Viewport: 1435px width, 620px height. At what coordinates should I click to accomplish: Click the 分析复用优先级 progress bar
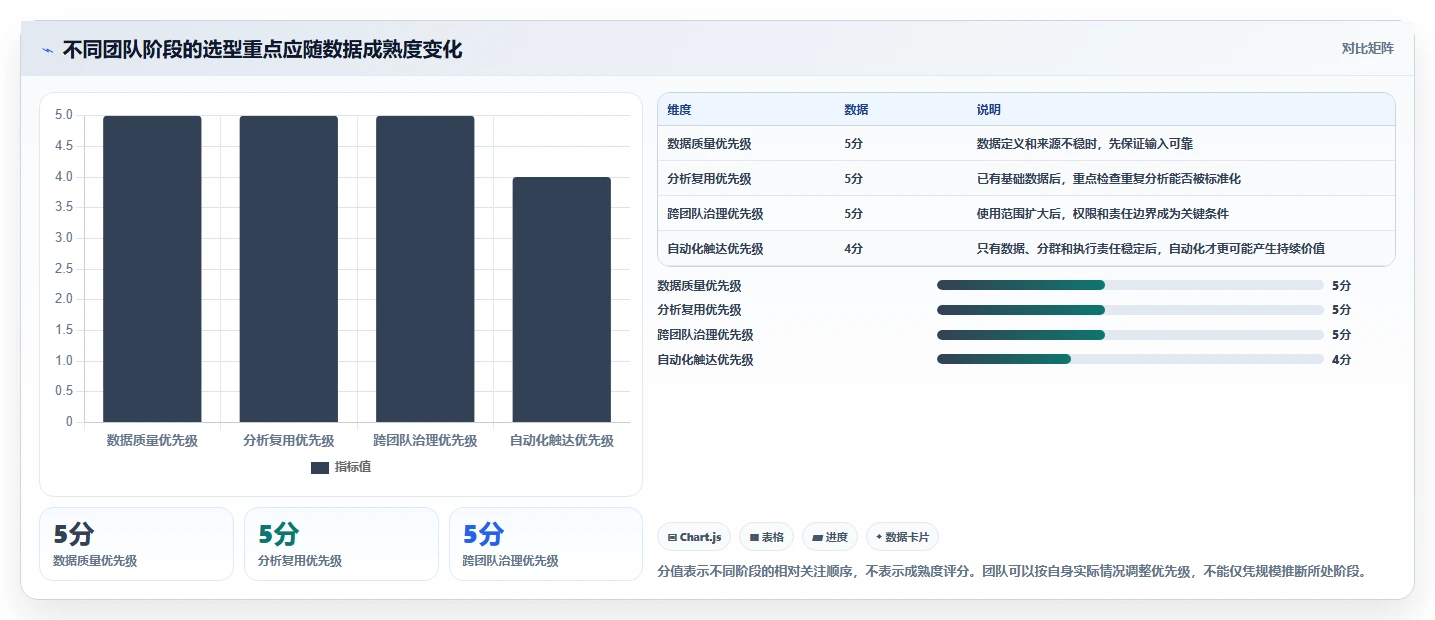(1130, 310)
